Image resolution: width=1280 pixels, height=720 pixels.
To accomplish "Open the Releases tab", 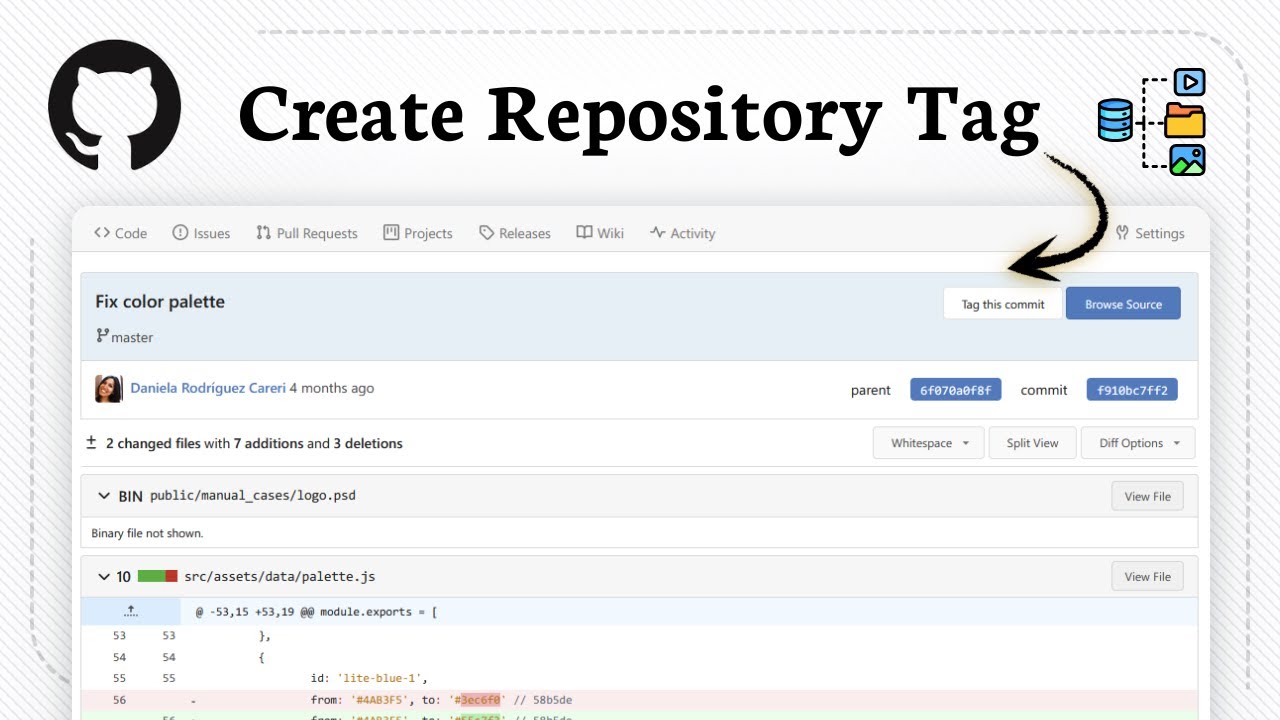I will coord(515,233).
